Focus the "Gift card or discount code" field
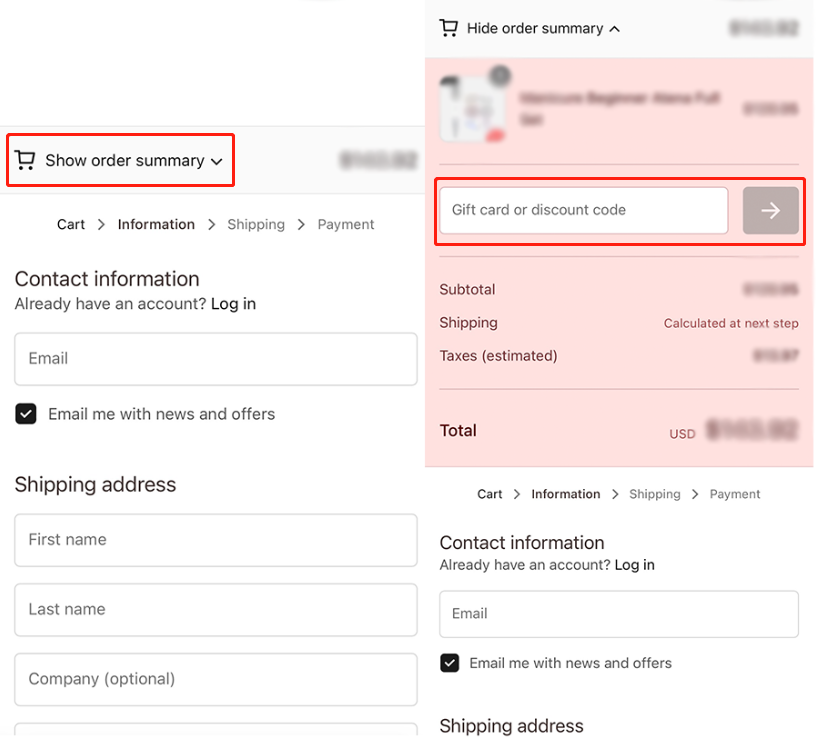This screenshot has width=816, height=747. click(583, 210)
